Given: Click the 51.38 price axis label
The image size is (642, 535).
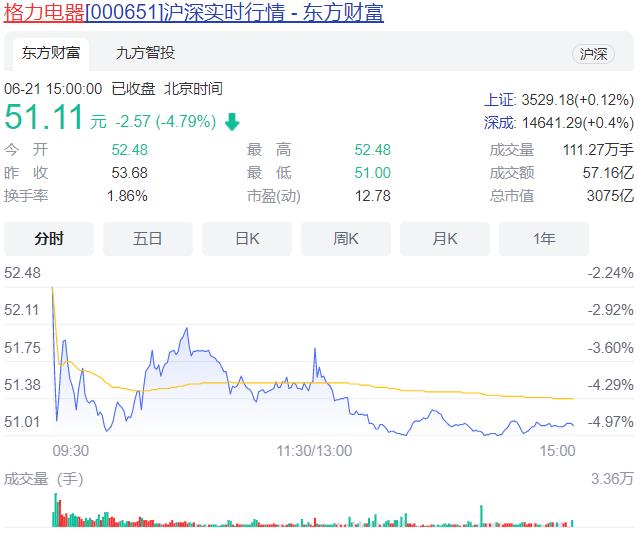Looking at the screenshot, I should (x=23, y=385).
